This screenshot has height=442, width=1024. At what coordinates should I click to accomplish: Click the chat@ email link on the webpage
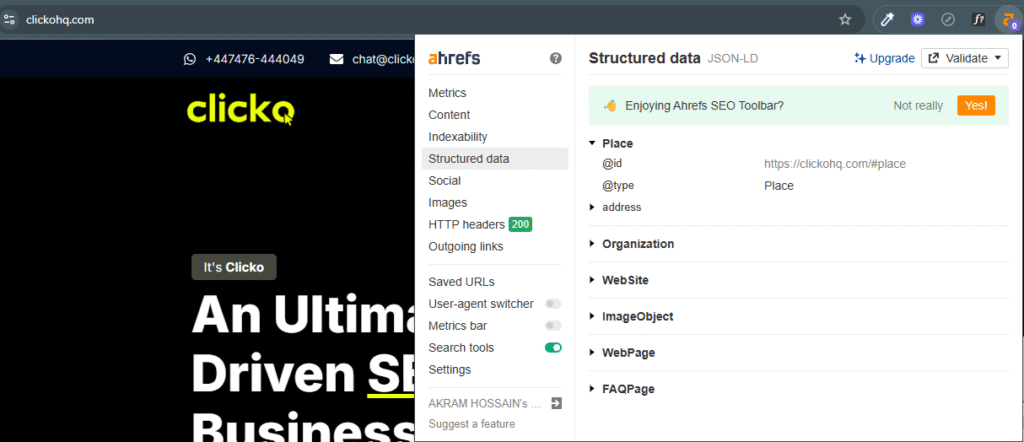[x=383, y=59]
